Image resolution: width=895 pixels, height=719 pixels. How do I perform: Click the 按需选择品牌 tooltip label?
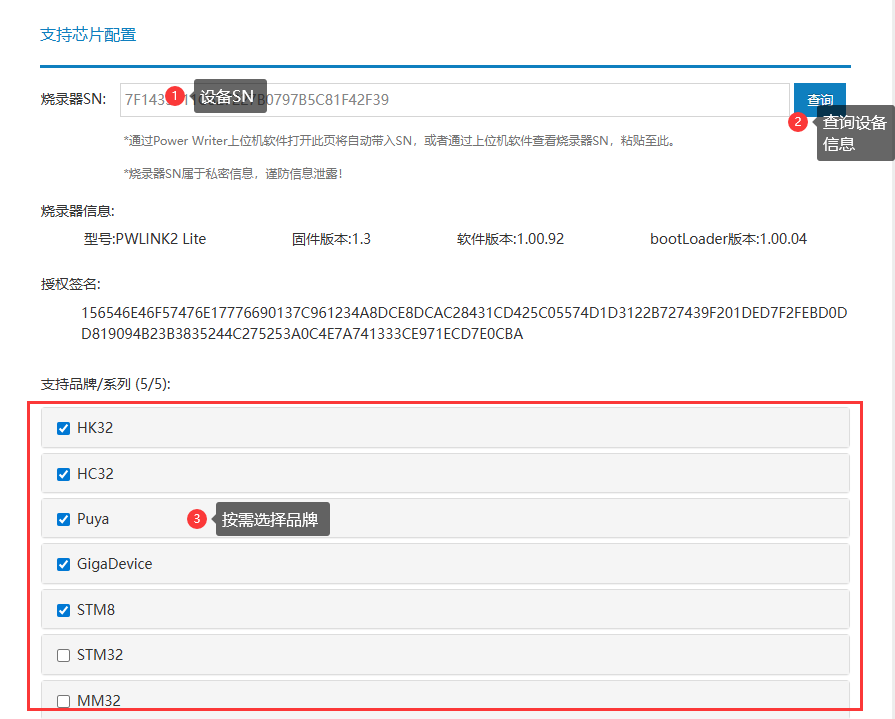(x=273, y=520)
